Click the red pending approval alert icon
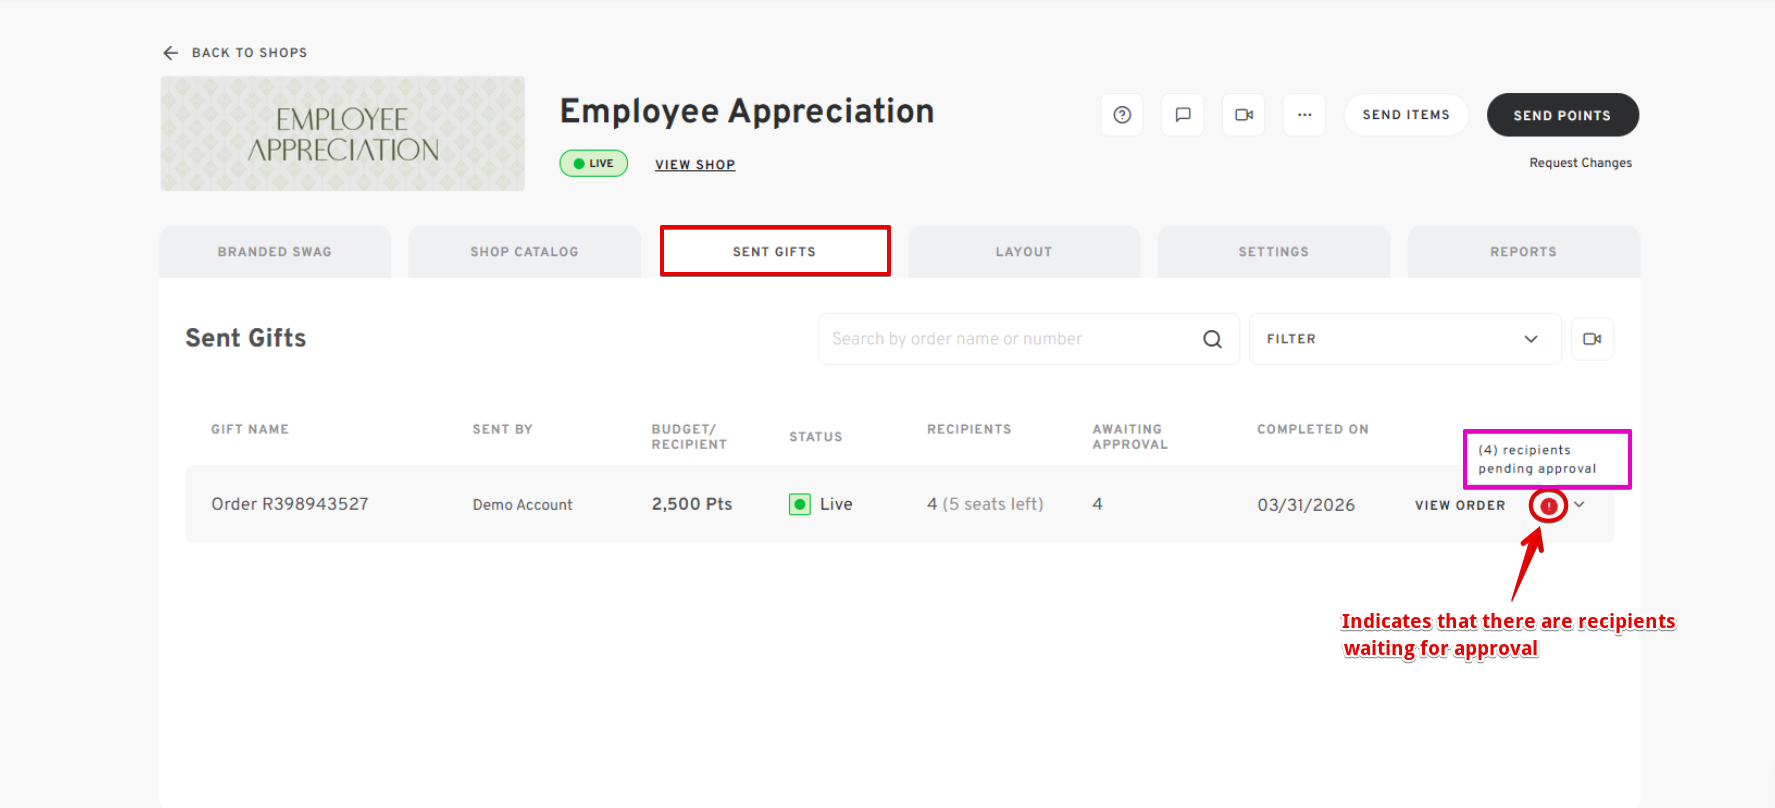This screenshot has width=1775, height=808. [x=1548, y=506]
